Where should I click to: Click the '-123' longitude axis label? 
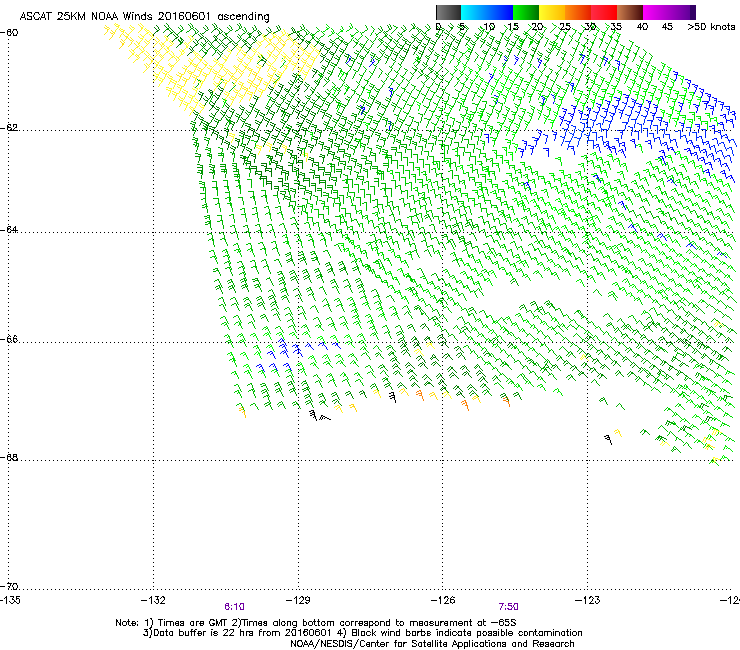click(588, 600)
